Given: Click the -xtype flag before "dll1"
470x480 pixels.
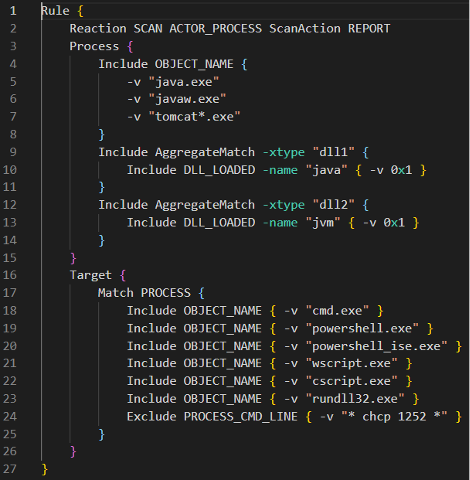Looking at the screenshot, I should click(284, 152).
